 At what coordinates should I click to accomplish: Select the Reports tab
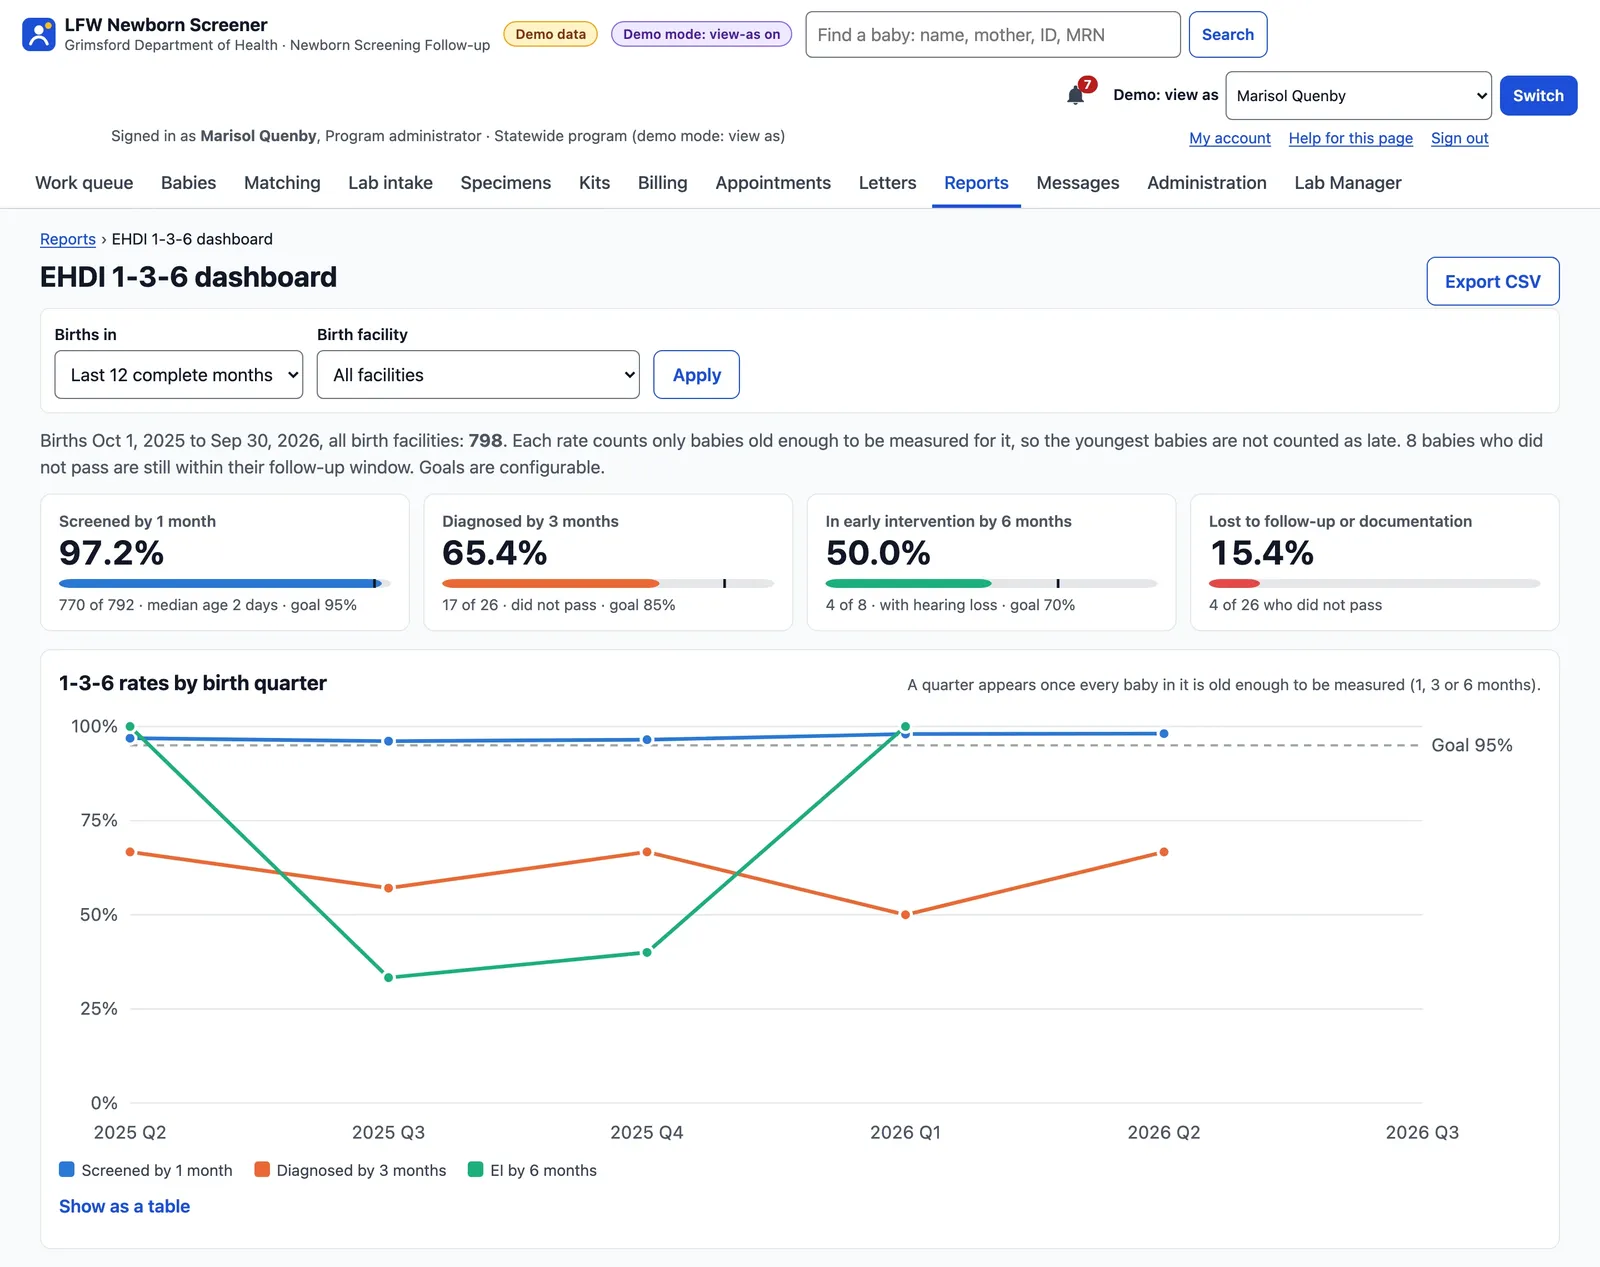pyautogui.click(x=976, y=183)
